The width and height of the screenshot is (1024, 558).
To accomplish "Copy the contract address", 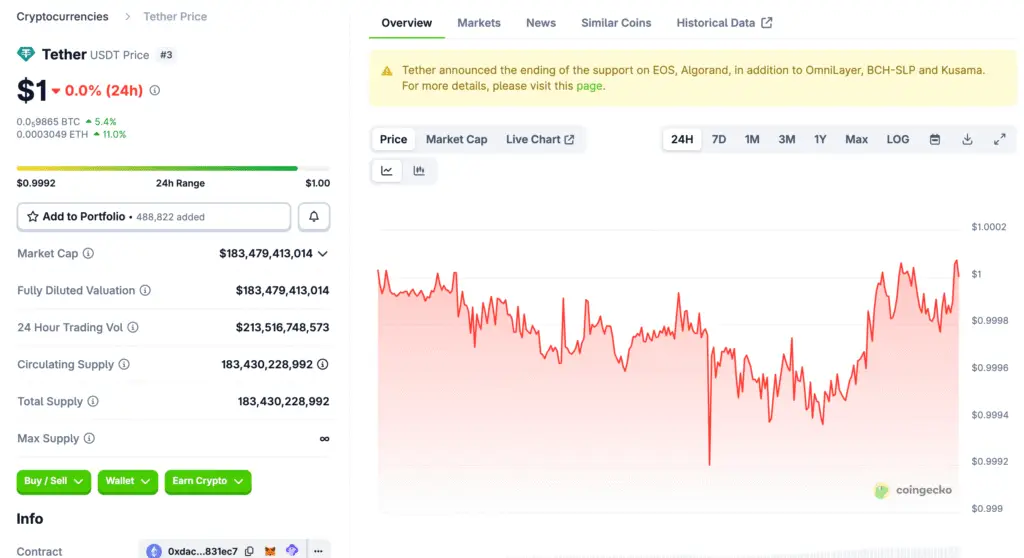I will pyautogui.click(x=249, y=551).
